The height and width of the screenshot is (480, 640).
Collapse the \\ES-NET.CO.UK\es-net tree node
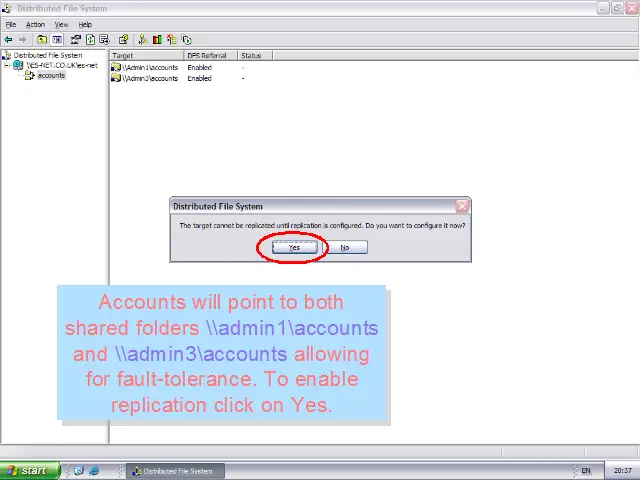[7, 65]
